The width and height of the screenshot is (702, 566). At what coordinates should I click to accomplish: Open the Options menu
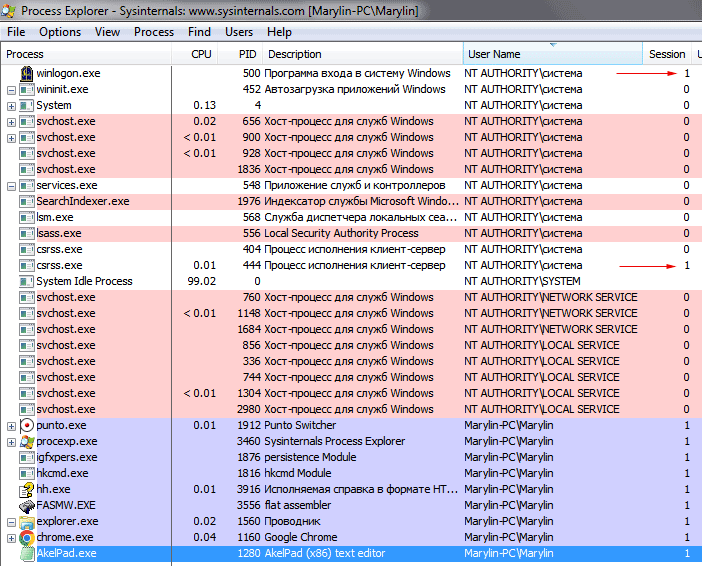coord(60,32)
